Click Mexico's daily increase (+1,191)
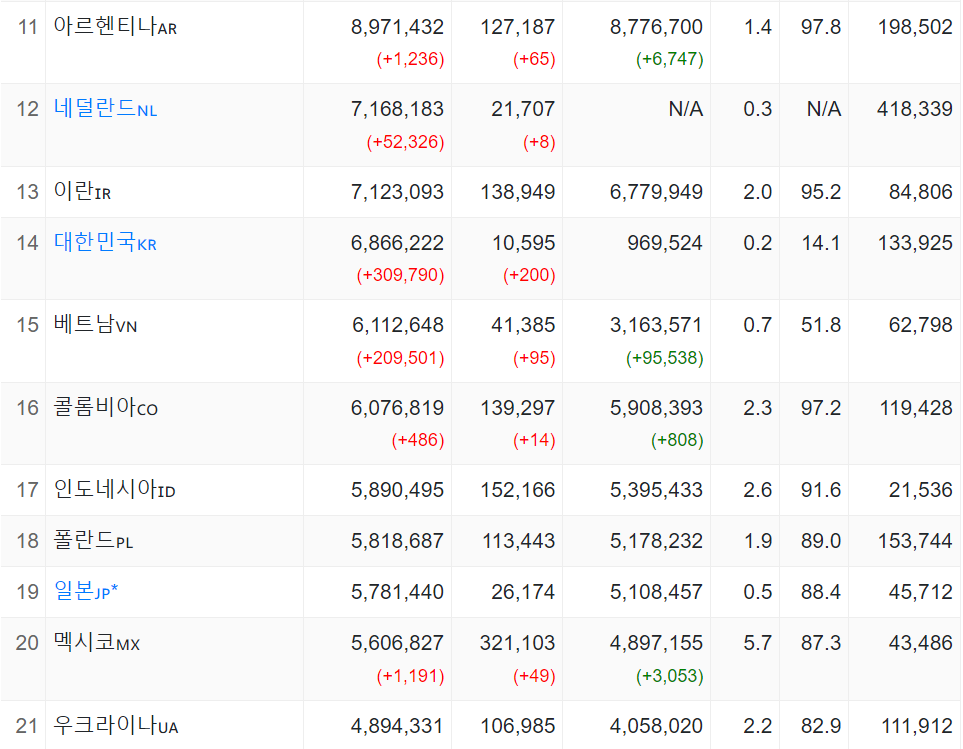The height and width of the screenshot is (749, 963). (410, 676)
